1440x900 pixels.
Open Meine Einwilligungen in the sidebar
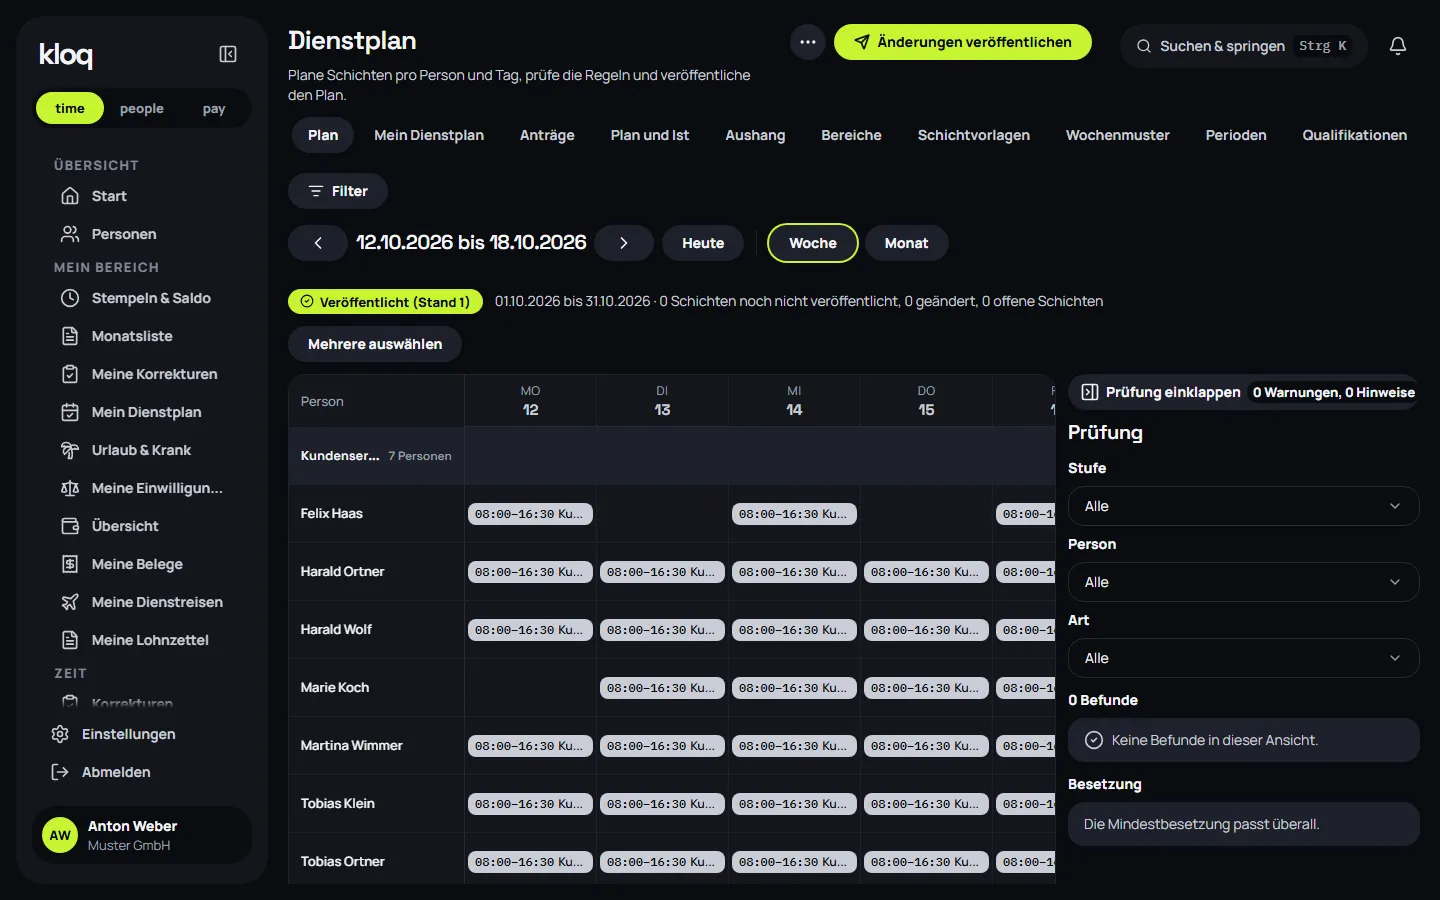pyautogui.click(x=142, y=488)
